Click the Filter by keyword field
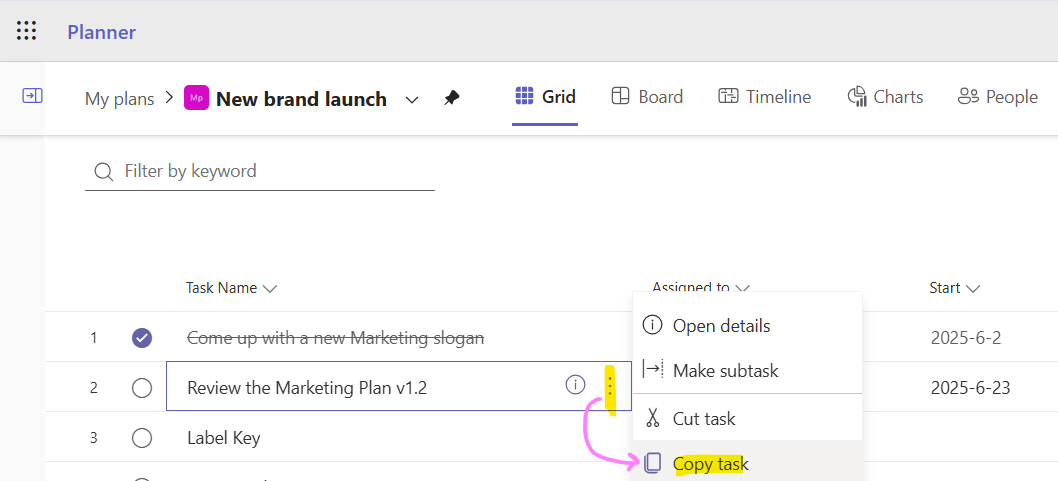1058x481 pixels. (x=260, y=171)
